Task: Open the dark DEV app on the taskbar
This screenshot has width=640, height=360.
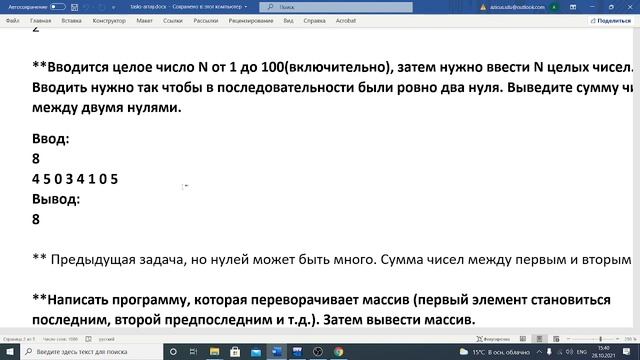Action: coord(297,351)
